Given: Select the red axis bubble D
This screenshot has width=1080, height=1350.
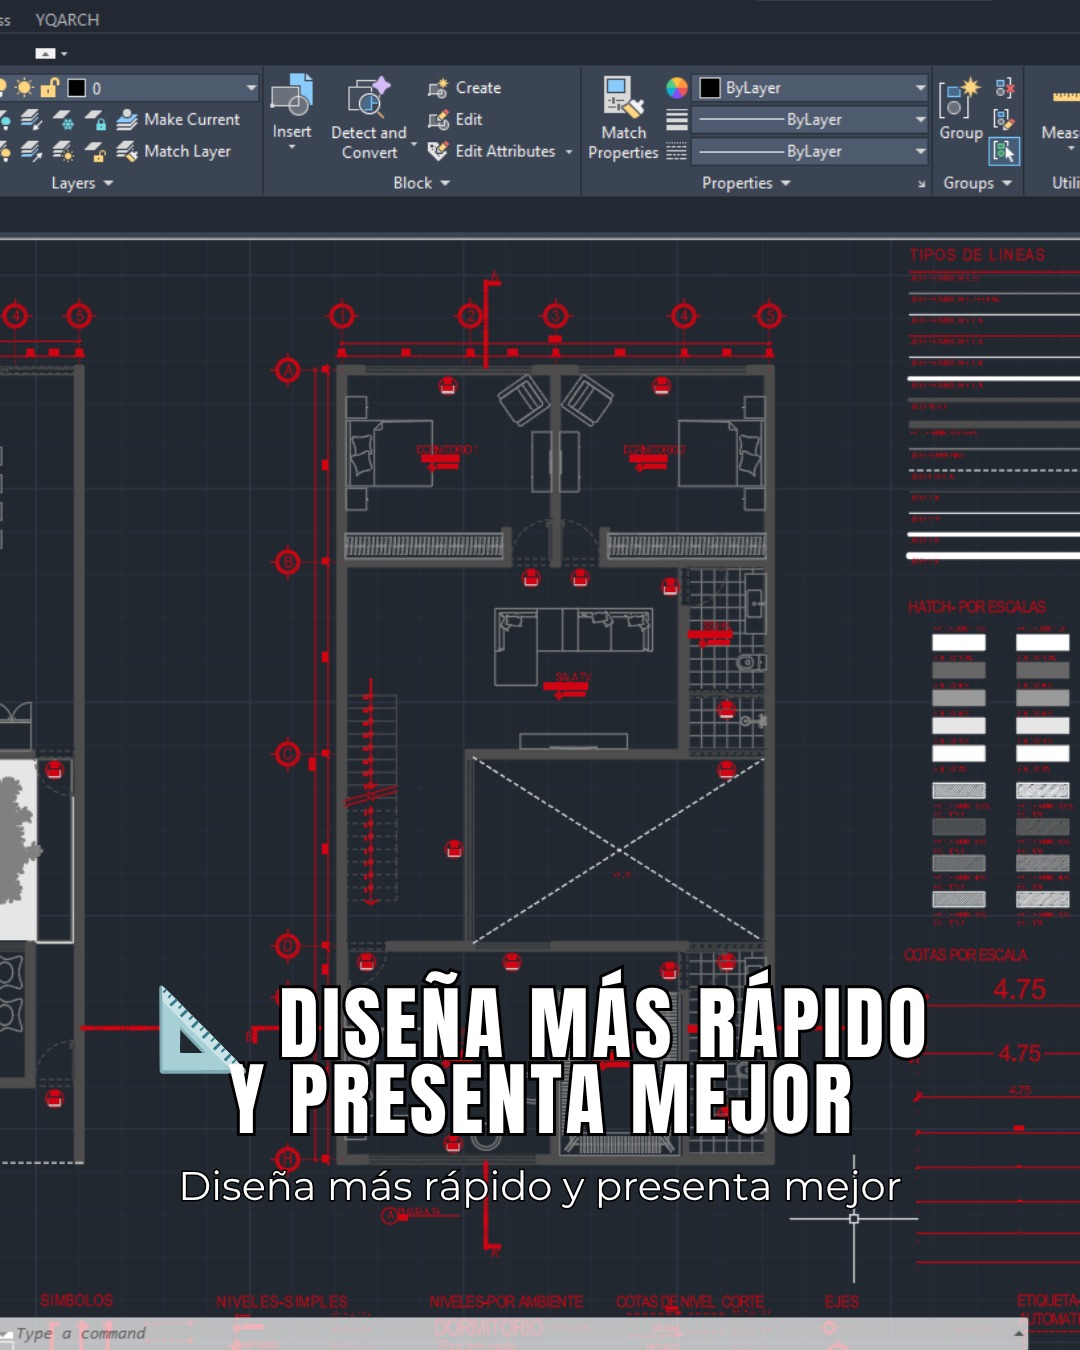Looking at the screenshot, I should click(288, 945).
